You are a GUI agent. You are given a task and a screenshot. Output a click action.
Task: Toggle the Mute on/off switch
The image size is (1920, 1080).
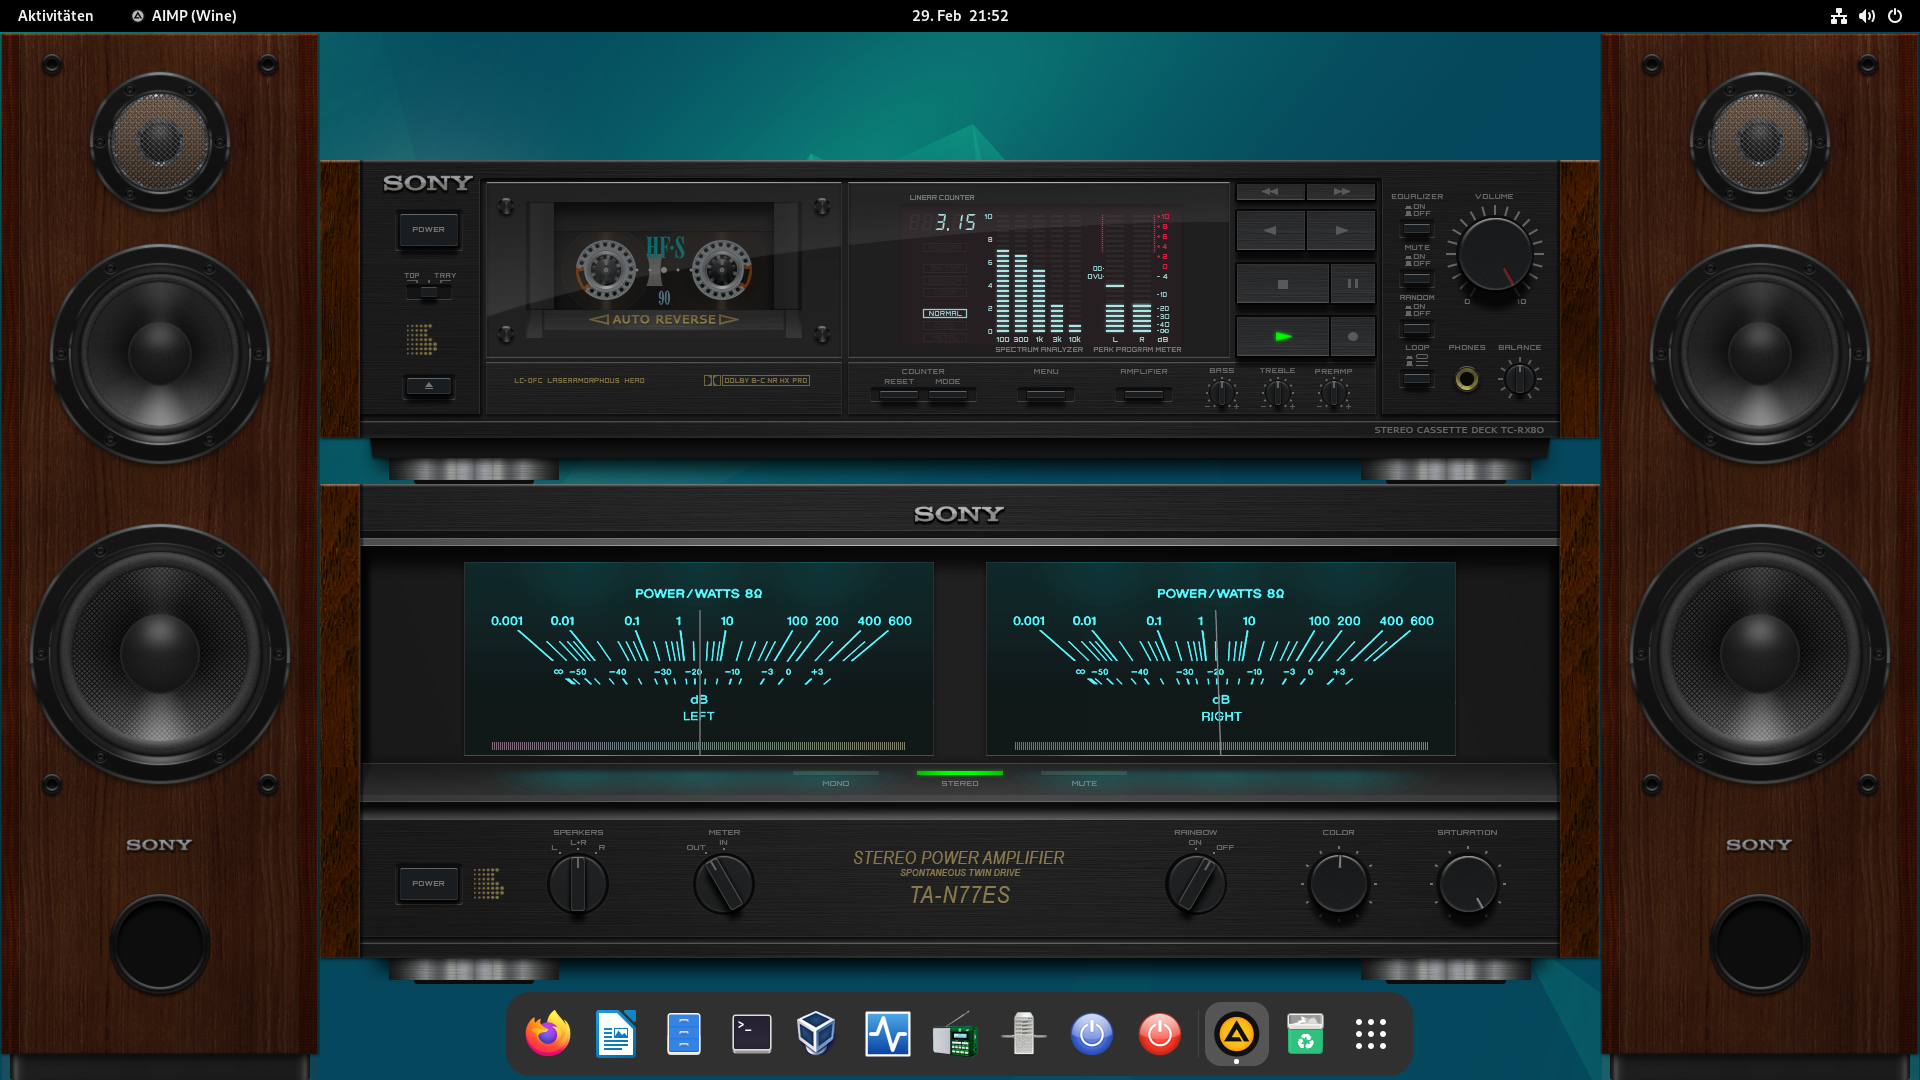point(1416,279)
